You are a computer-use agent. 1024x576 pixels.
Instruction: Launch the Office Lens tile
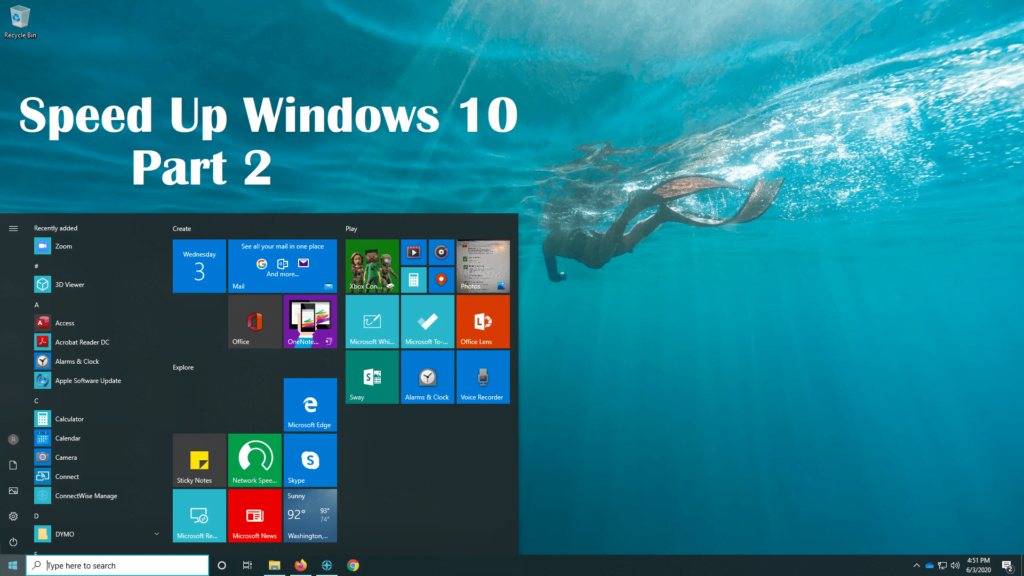[x=483, y=321]
